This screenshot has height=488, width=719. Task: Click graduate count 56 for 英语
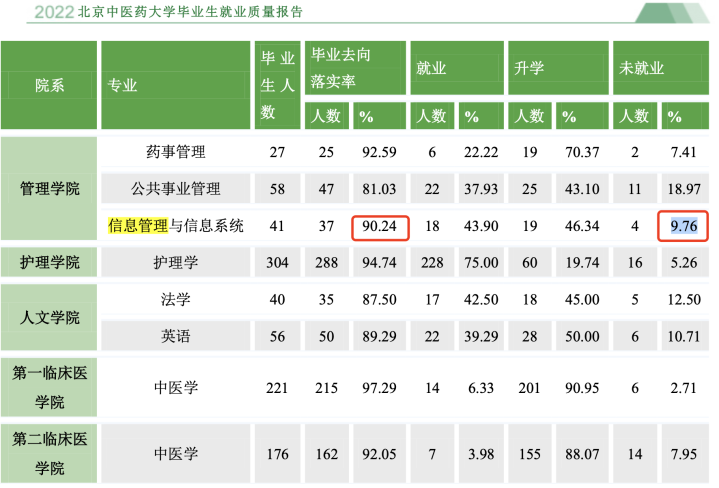[277, 337]
